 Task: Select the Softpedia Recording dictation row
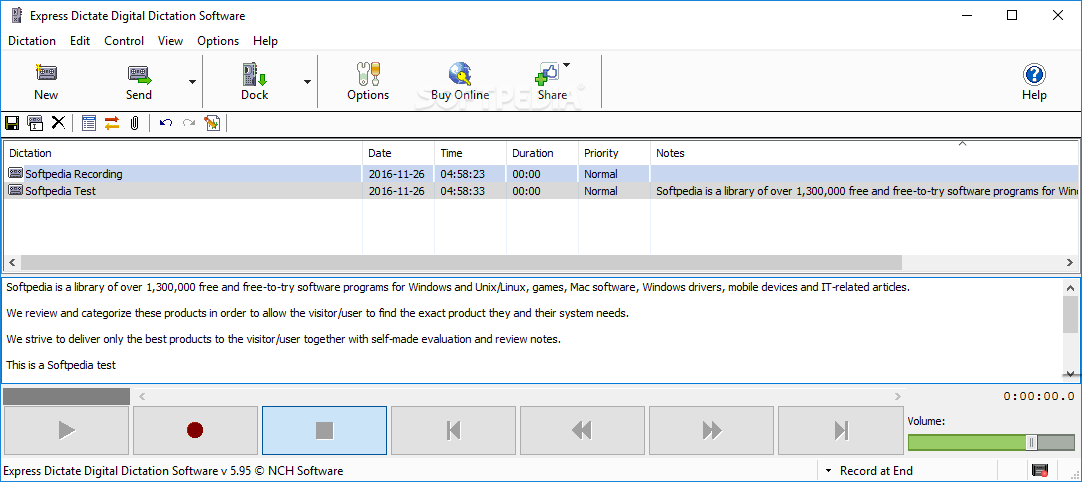pos(540,174)
